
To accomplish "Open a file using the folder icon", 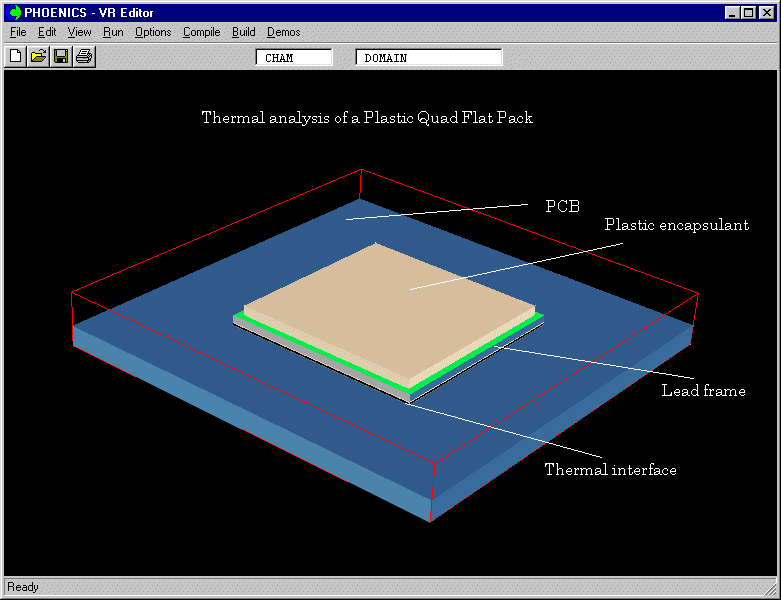I will click(x=38, y=56).
